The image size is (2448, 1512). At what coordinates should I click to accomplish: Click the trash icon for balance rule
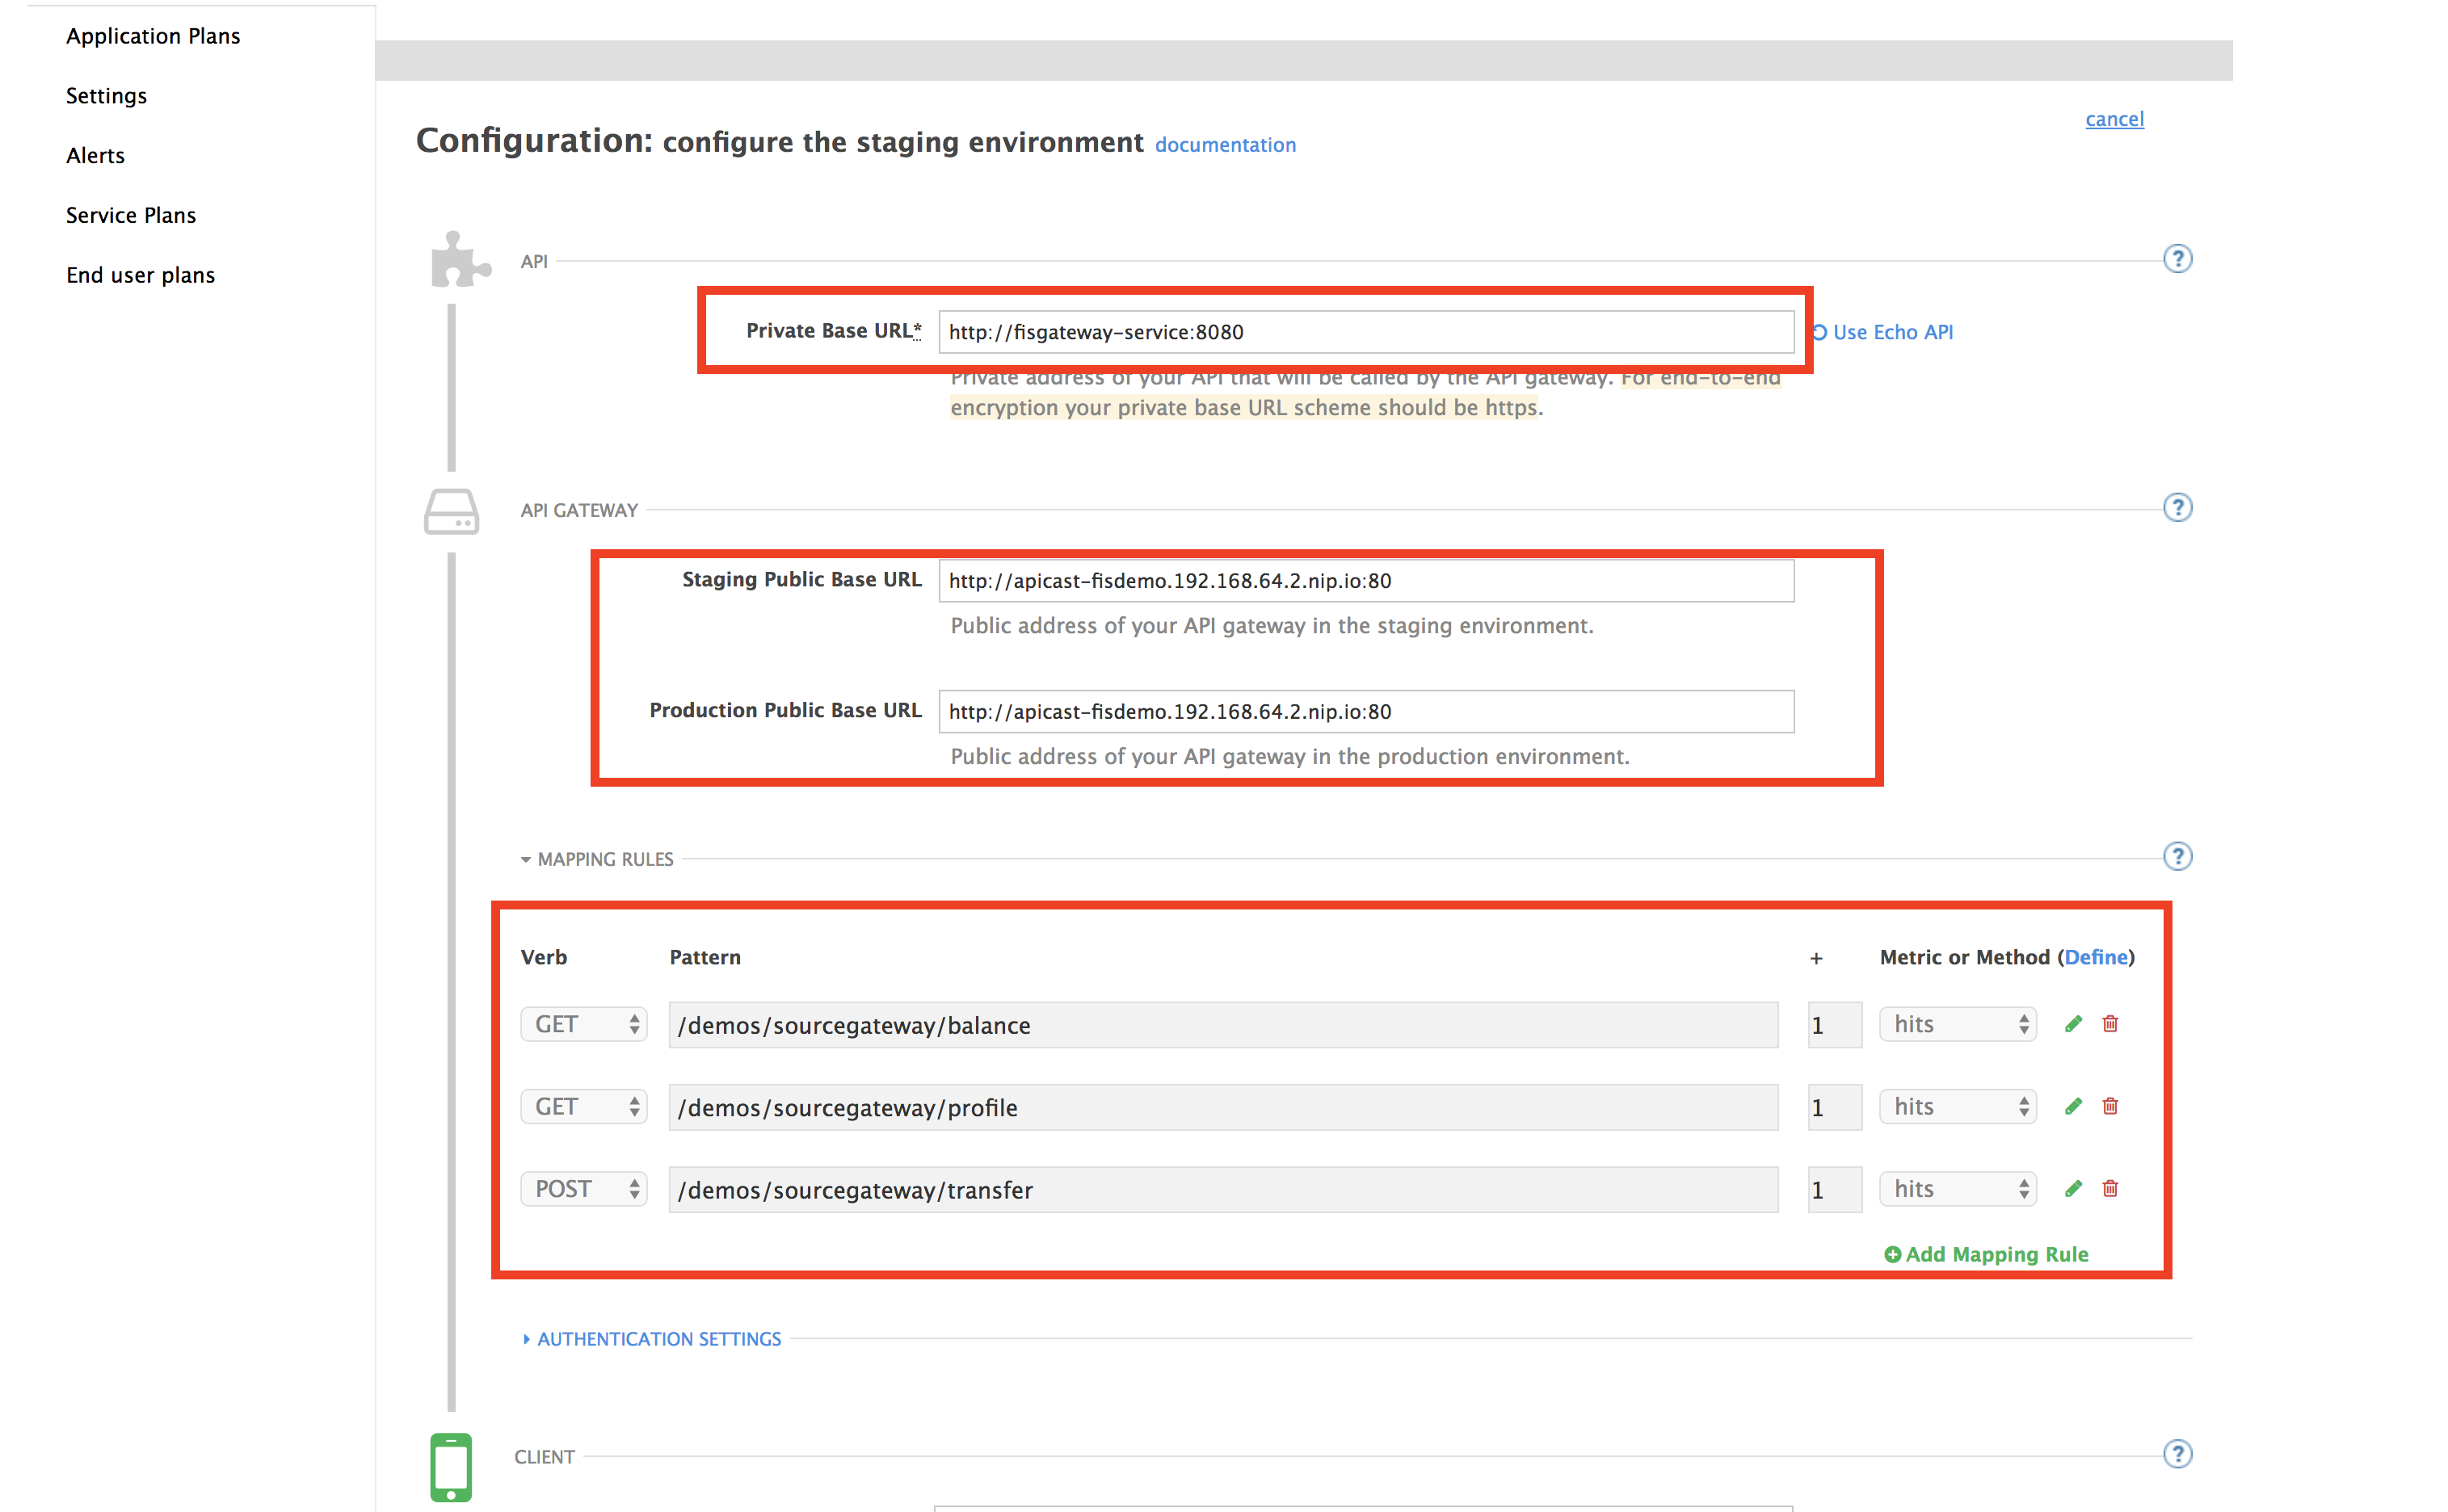click(x=2110, y=1024)
